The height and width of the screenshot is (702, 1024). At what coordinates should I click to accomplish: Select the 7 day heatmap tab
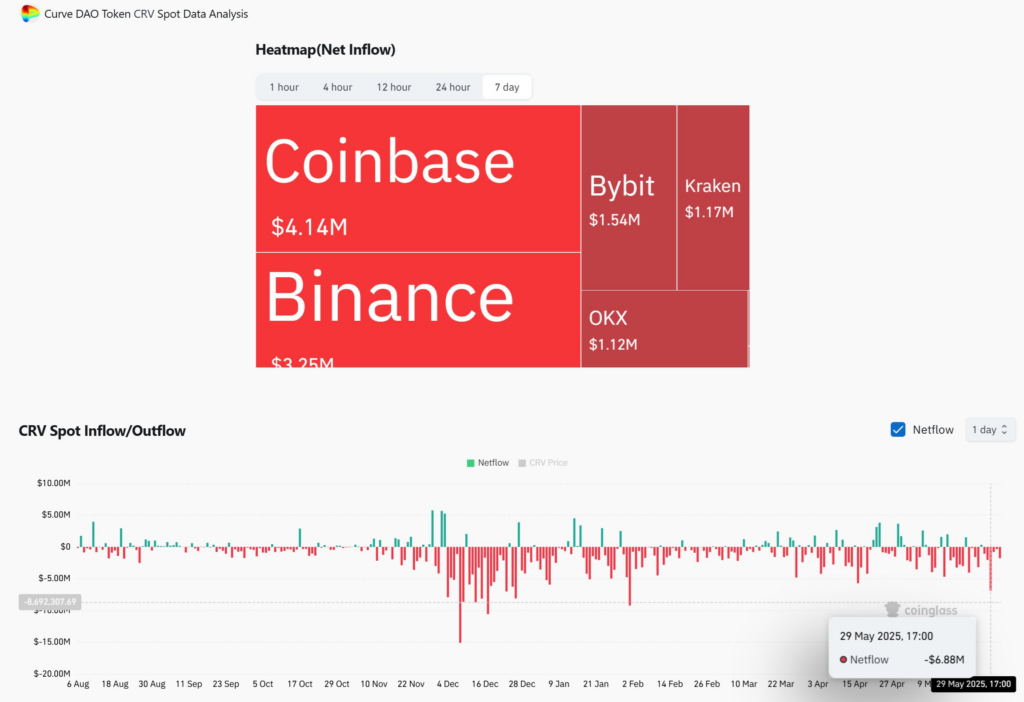click(x=507, y=87)
